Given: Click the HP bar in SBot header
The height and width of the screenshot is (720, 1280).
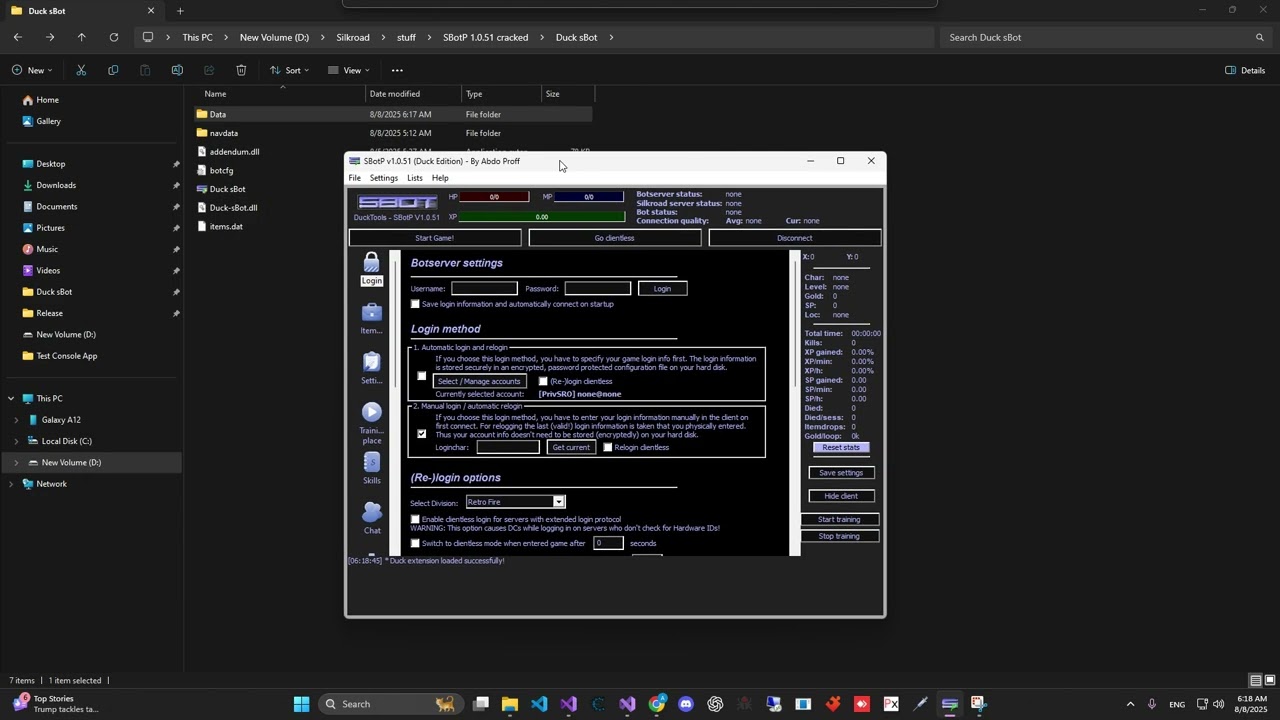Looking at the screenshot, I should [x=494, y=197].
